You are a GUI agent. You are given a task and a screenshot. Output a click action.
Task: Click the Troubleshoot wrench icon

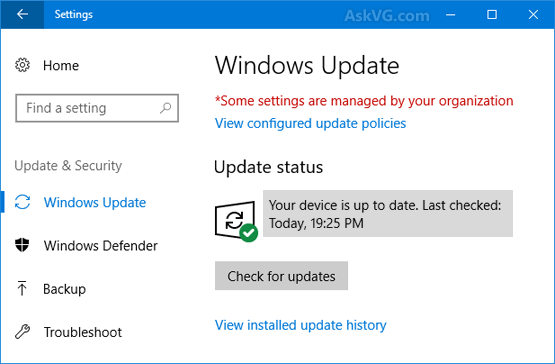22,332
